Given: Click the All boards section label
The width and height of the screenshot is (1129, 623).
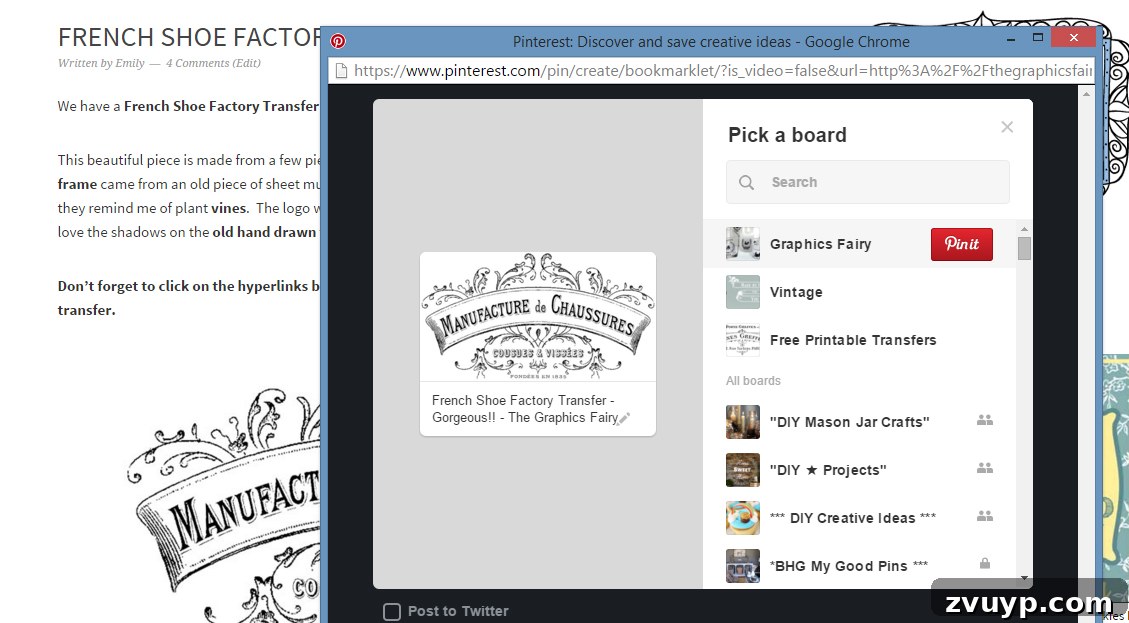Looking at the screenshot, I should [753, 381].
